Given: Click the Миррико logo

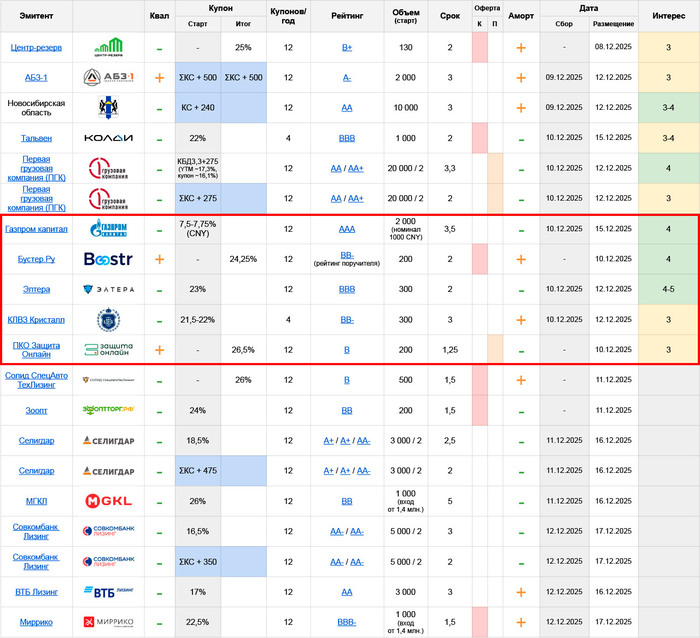Looking at the screenshot, I should click(107, 622).
